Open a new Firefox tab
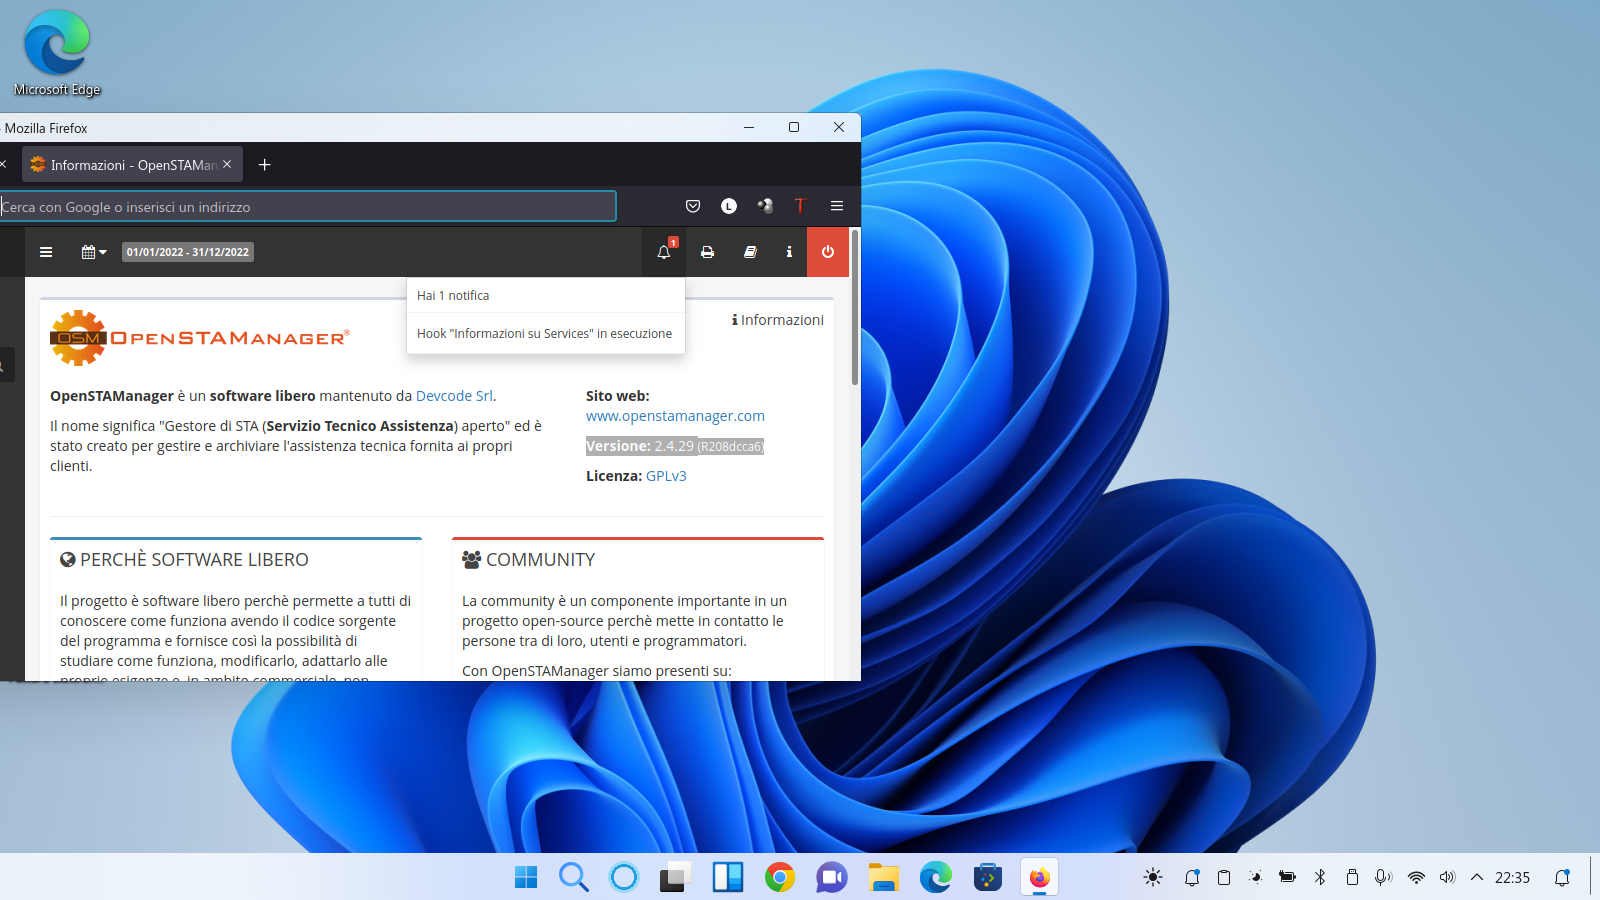Screen dimensions: 1600x900 [264, 165]
